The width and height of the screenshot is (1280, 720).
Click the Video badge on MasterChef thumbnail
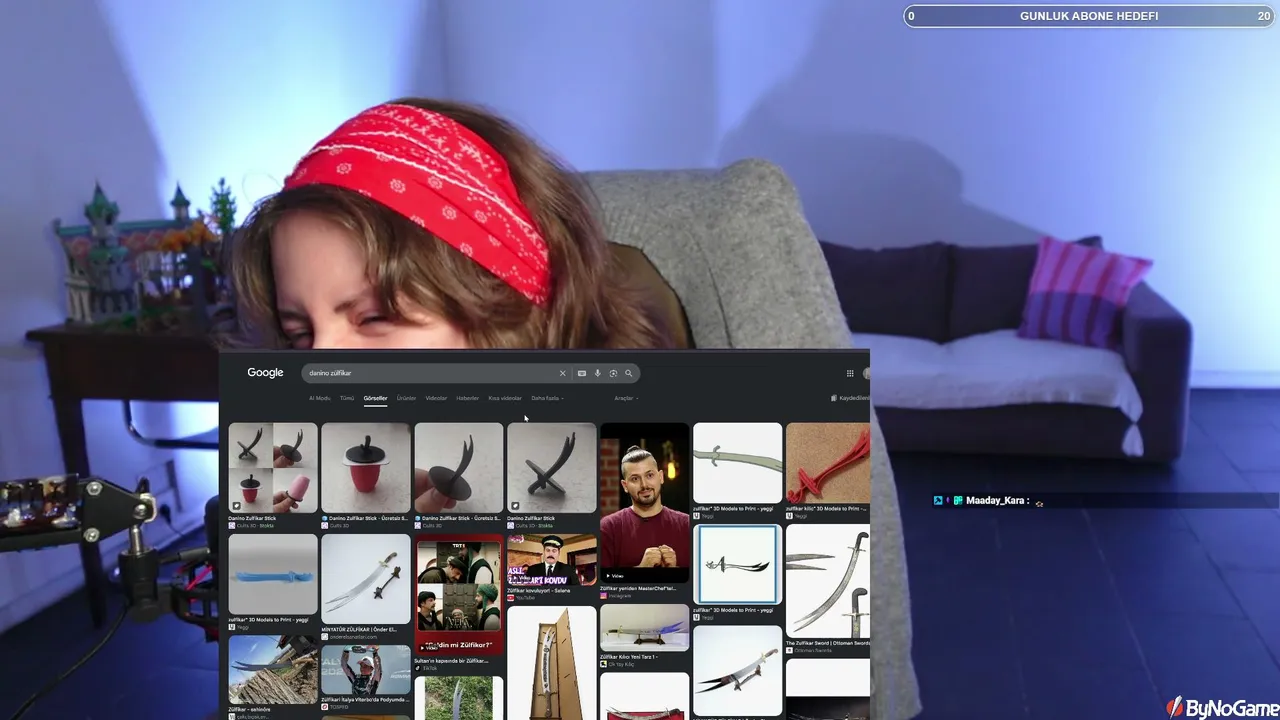pos(614,576)
